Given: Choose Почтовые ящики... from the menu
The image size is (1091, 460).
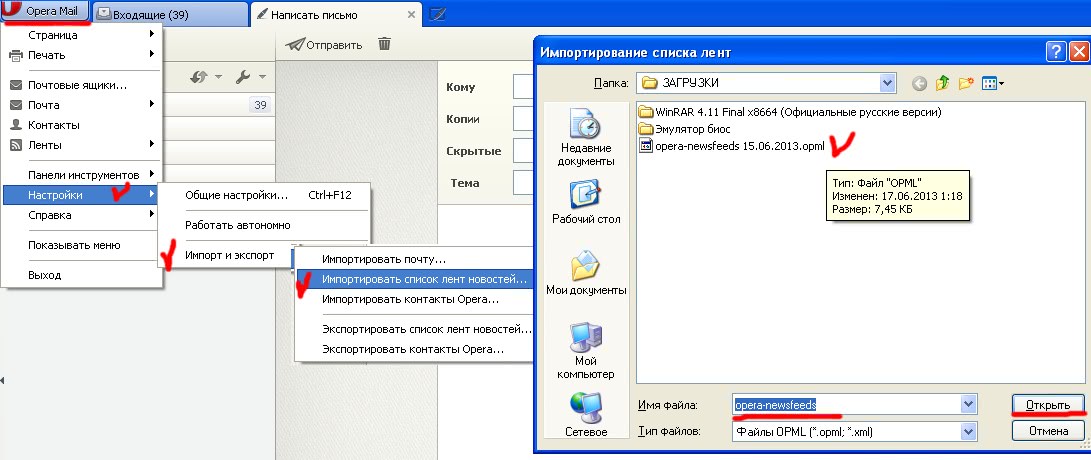Looking at the screenshot, I should [x=82, y=86].
